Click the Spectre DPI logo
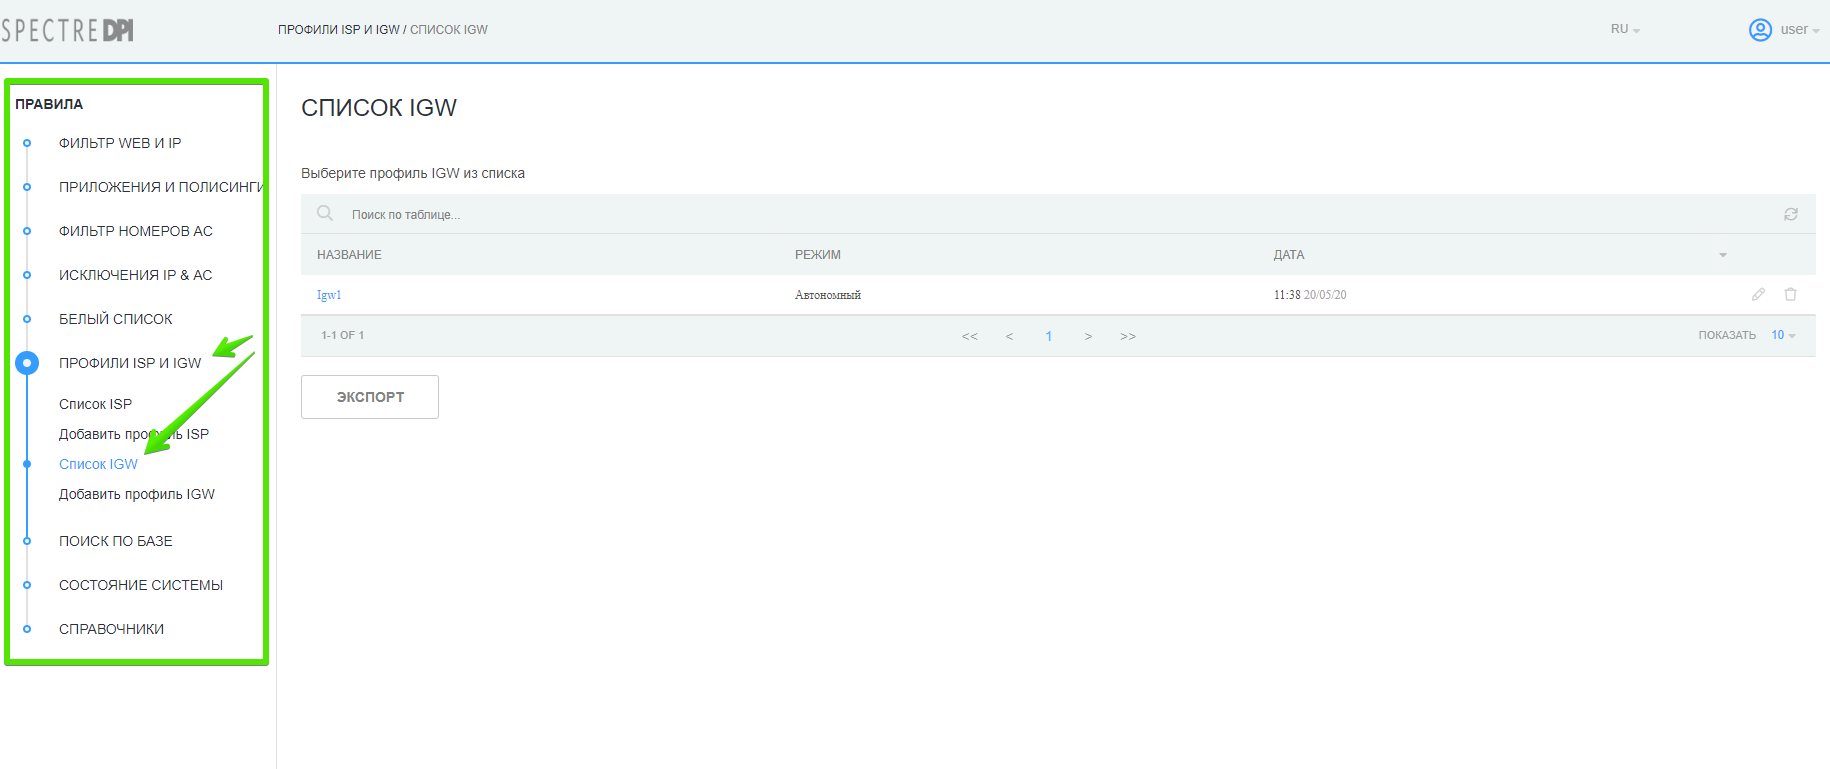 [68, 30]
